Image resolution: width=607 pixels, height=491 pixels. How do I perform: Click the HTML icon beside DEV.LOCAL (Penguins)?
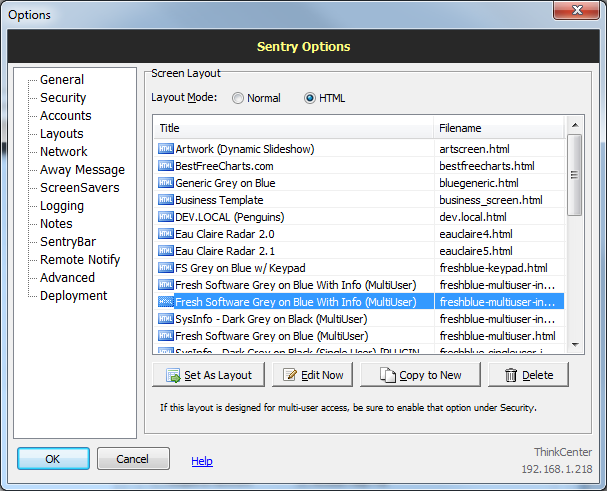coord(166,217)
